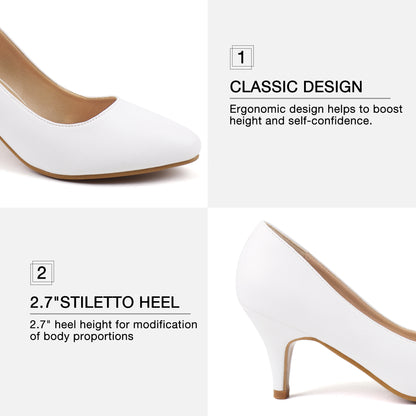Screen dimensions: 416x416
Task: Click the CLASSIC DESIGN heading
Action: 296,87
